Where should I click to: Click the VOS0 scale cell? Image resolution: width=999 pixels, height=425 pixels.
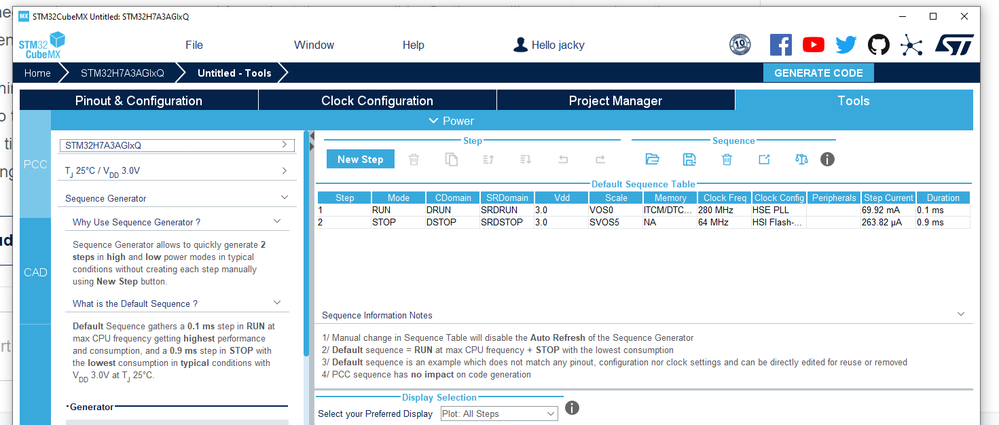click(x=616, y=210)
